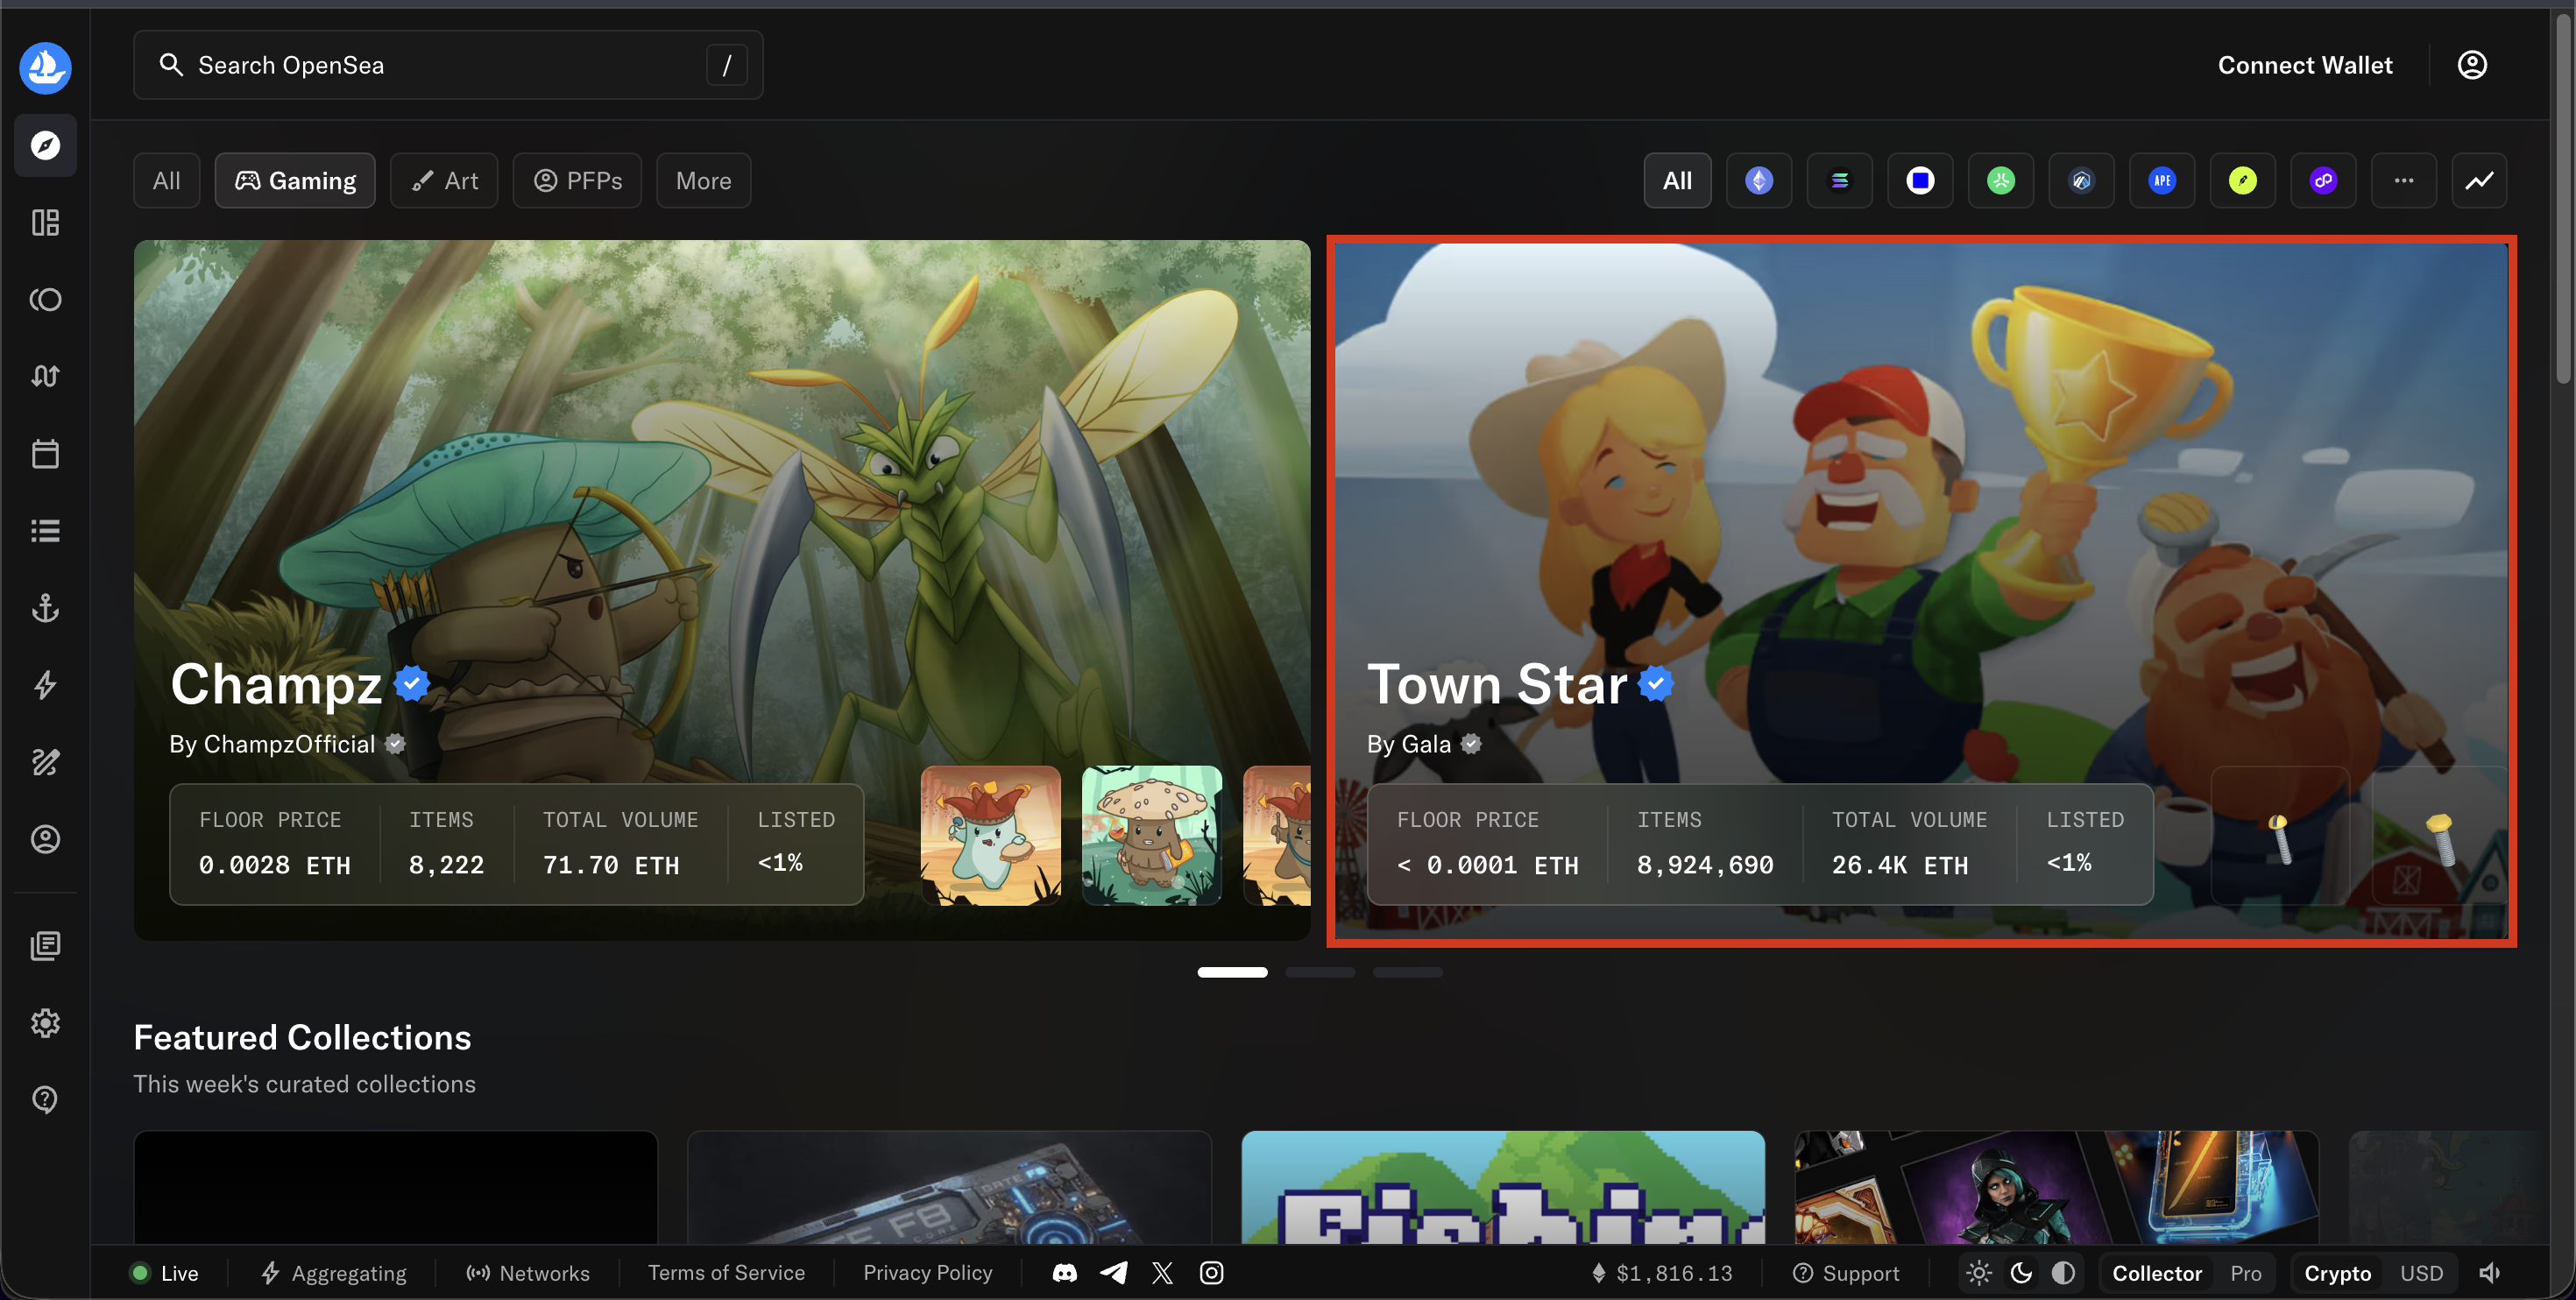The height and width of the screenshot is (1300, 2576).
Task: Open the pixel-art Fishing featured collection card
Action: coord(1503,1187)
